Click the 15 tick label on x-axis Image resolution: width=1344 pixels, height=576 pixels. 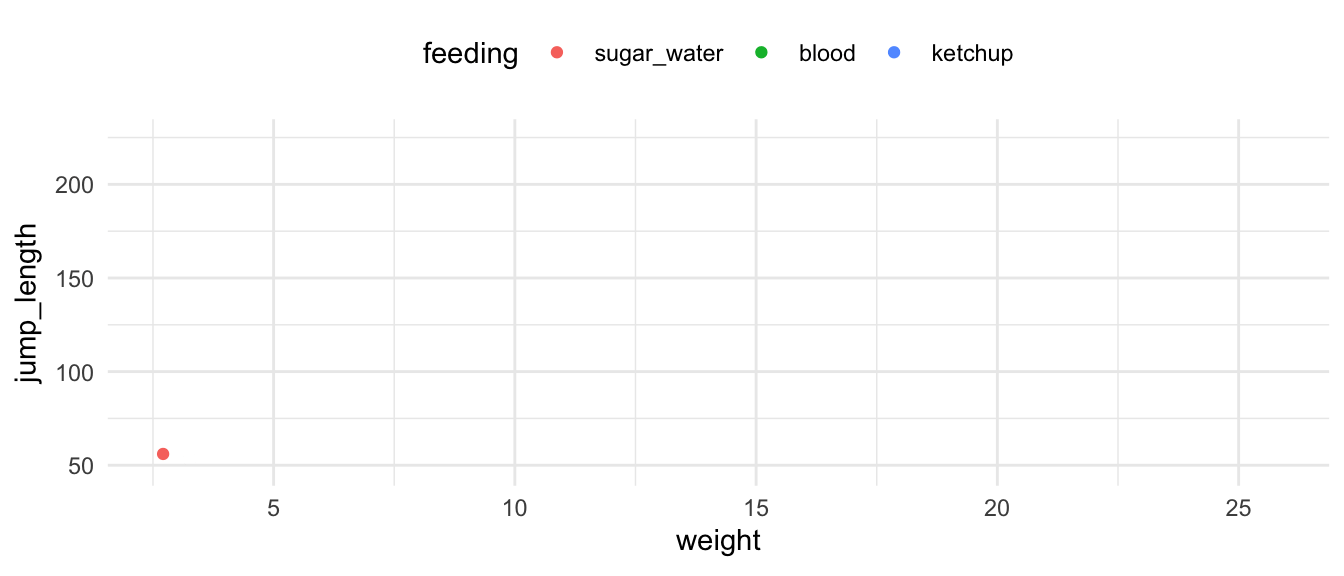[x=756, y=508]
